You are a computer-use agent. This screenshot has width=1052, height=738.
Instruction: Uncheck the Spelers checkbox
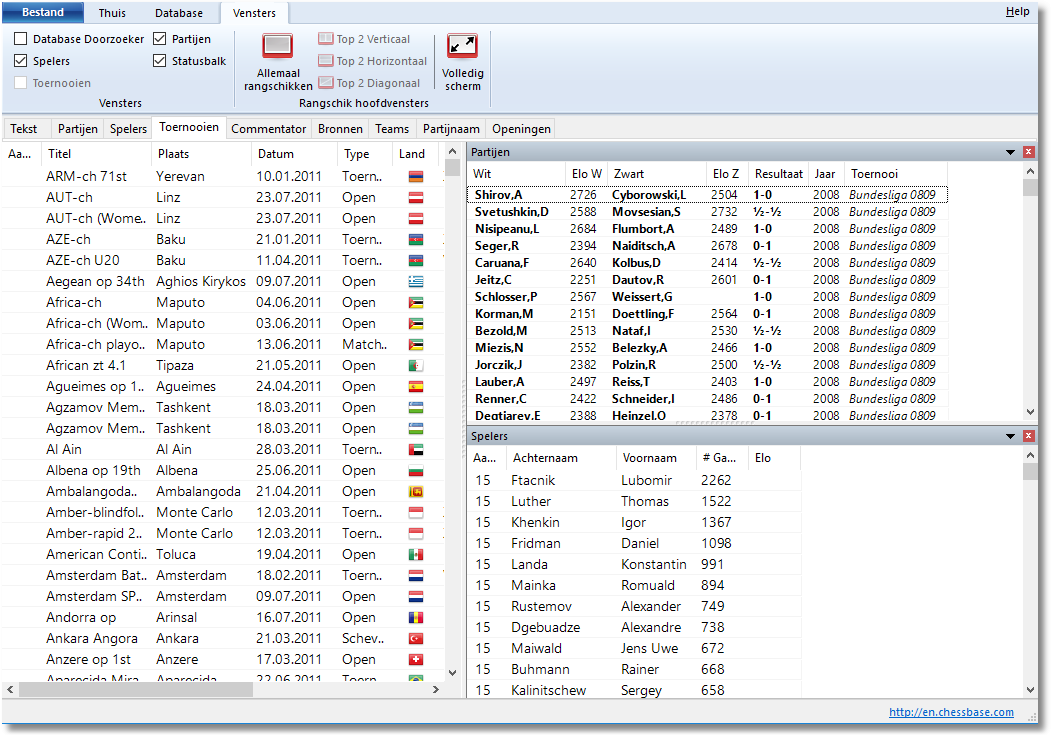click(21, 61)
